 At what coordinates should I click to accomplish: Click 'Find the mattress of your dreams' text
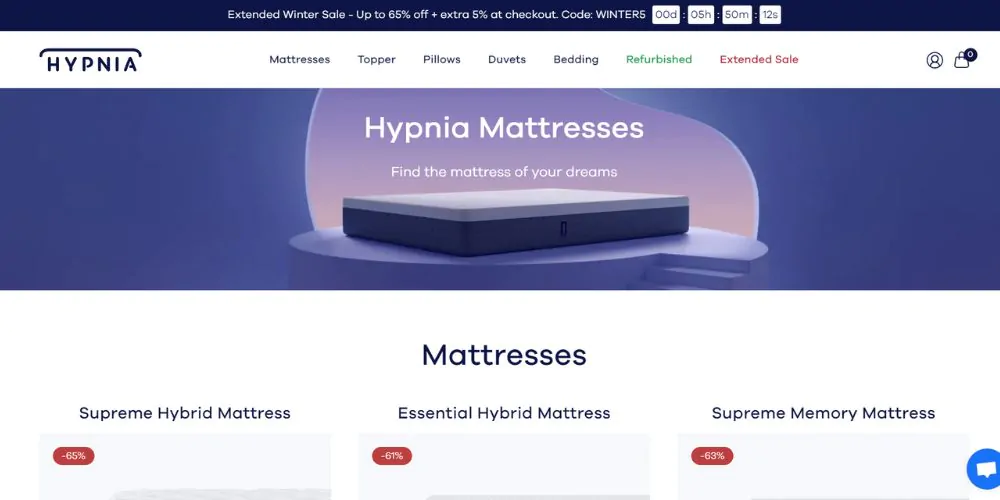coord(504,172)
